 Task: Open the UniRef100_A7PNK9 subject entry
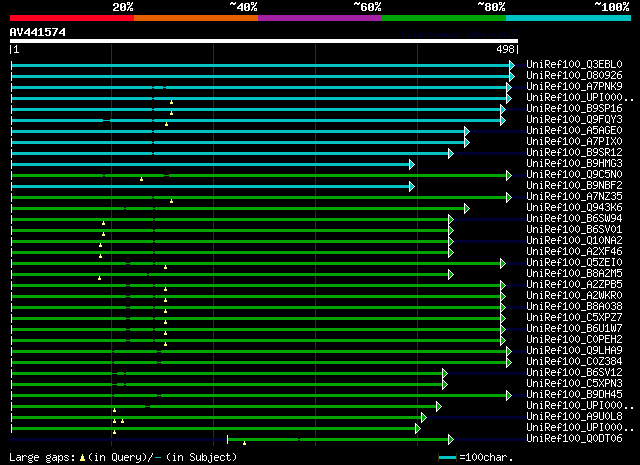574,86
